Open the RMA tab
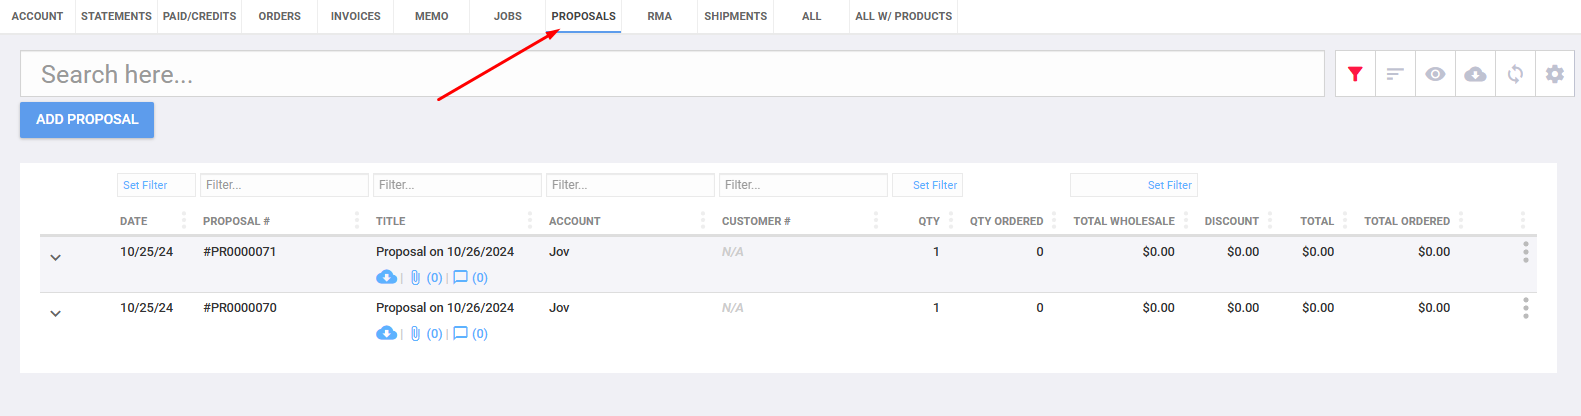Screen dimensions: 1581x416 click(x=660, y=16)
